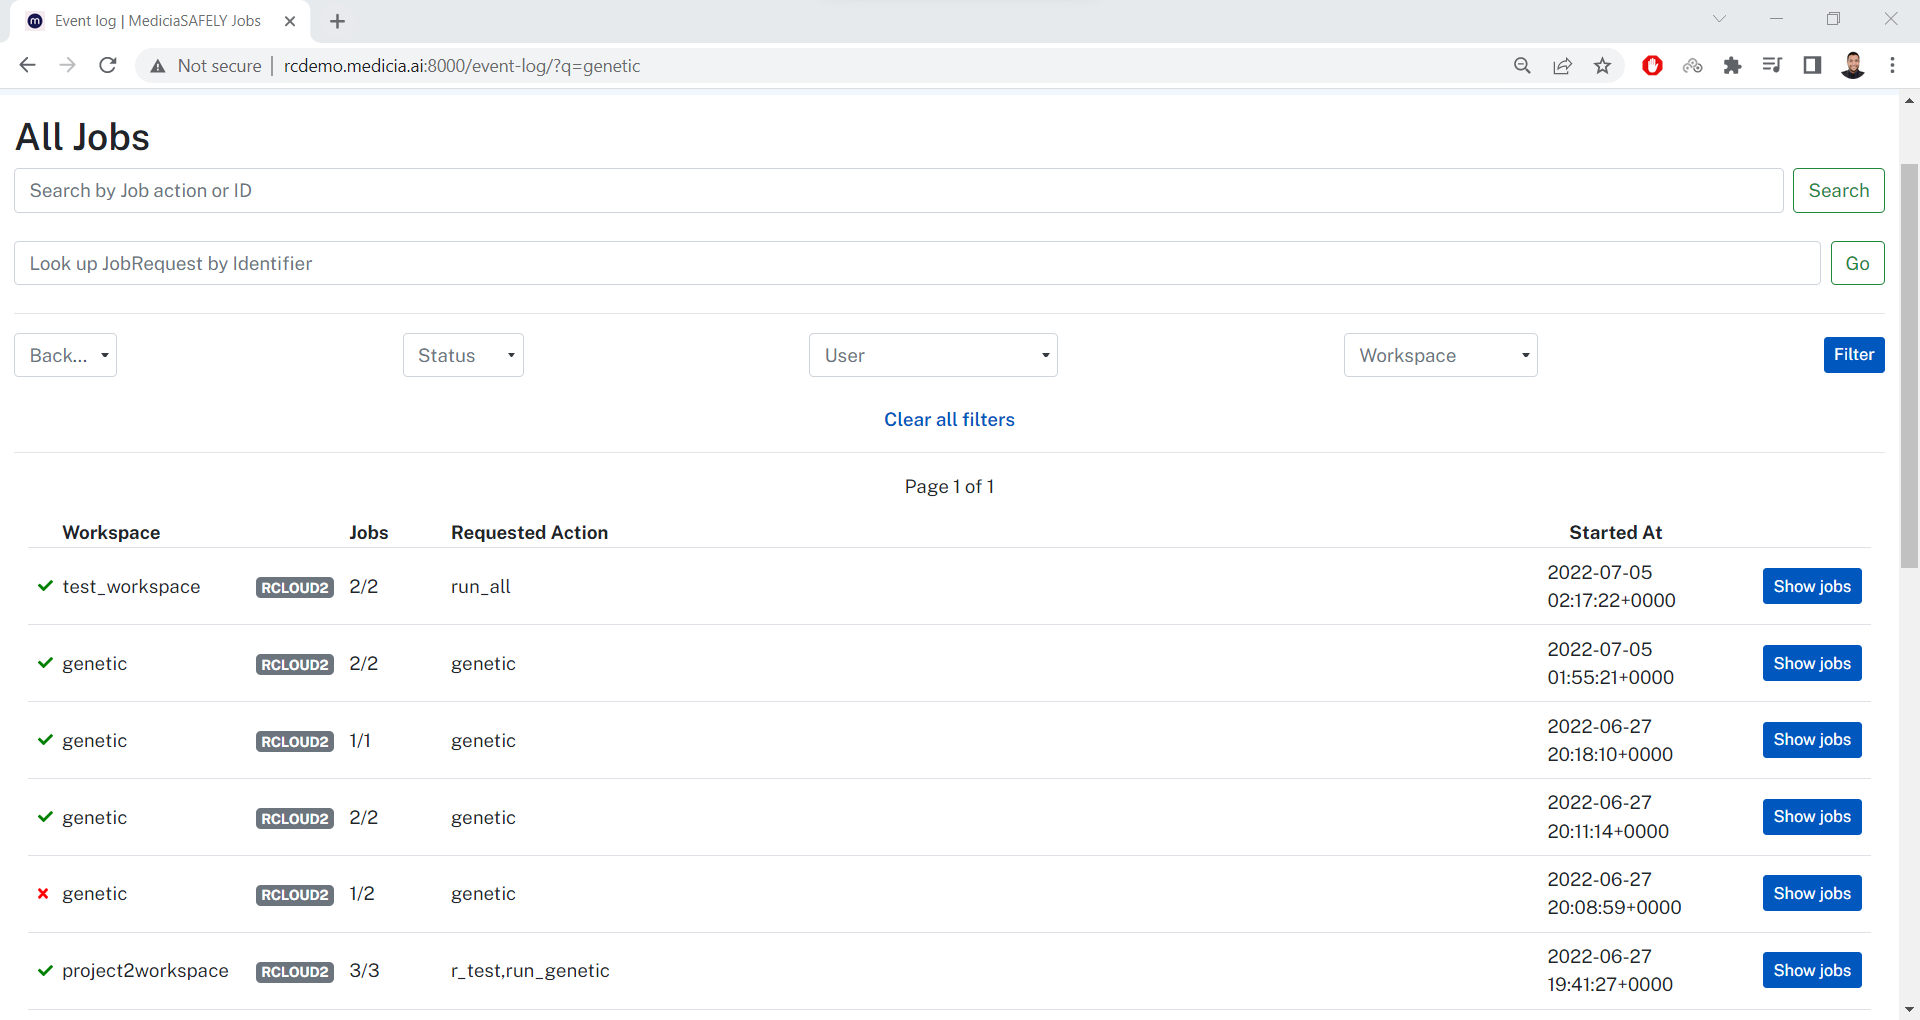This screenshot has height=1020, width=1920.
Task: Focus the Search by Job action or ID field
Action: pyautogui.click(x=898, y=190)
